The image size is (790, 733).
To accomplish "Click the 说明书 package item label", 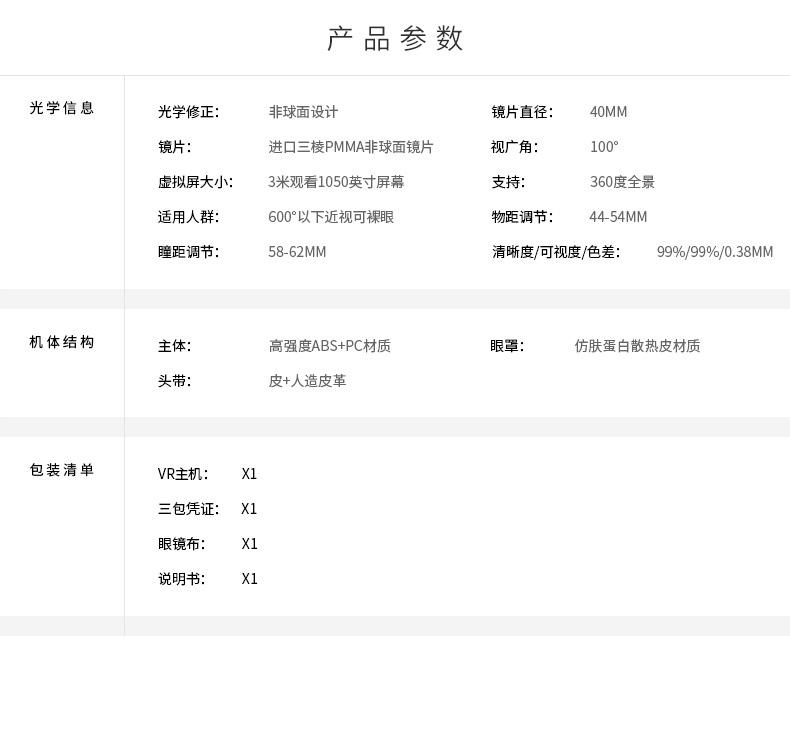I will (x=181, y=579).
